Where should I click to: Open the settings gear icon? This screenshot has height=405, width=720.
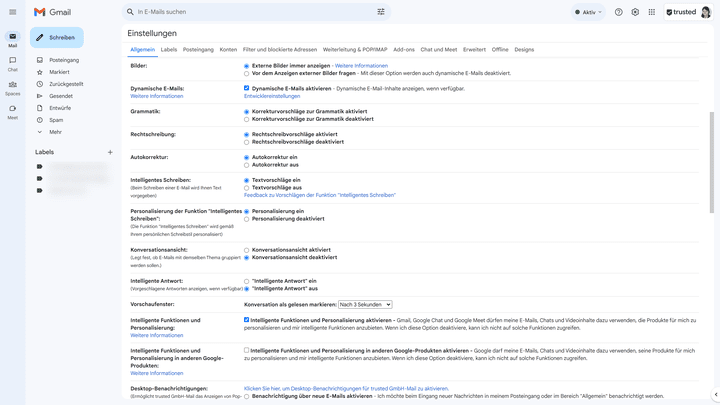click(635, 12)
